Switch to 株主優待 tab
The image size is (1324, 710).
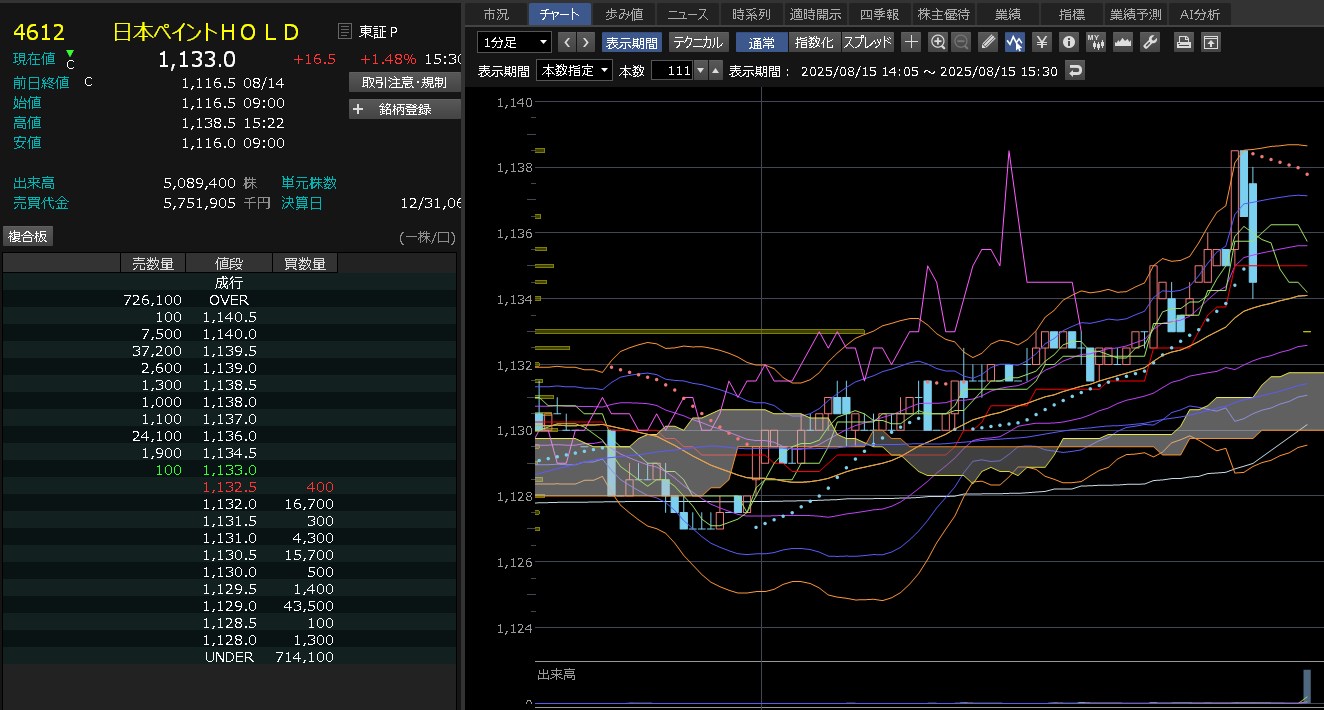943,14
